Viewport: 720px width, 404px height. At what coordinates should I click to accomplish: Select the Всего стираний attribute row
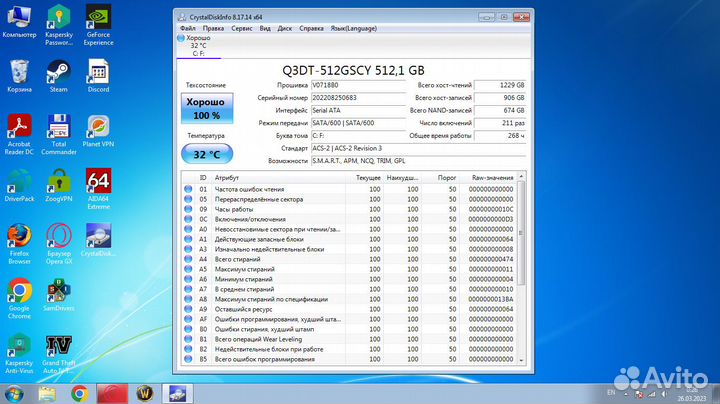[x=349, y=259]
